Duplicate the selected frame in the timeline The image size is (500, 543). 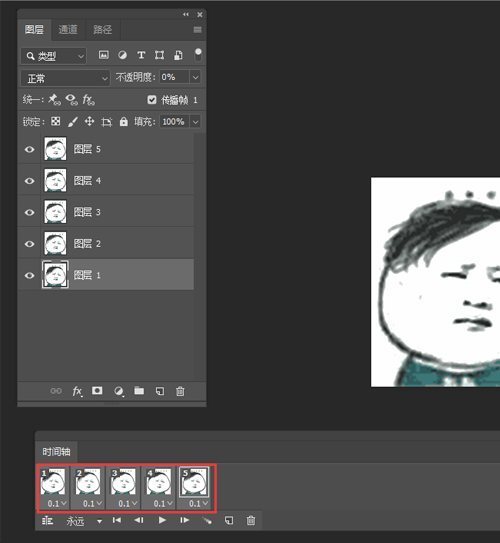(x=229, y=520)
